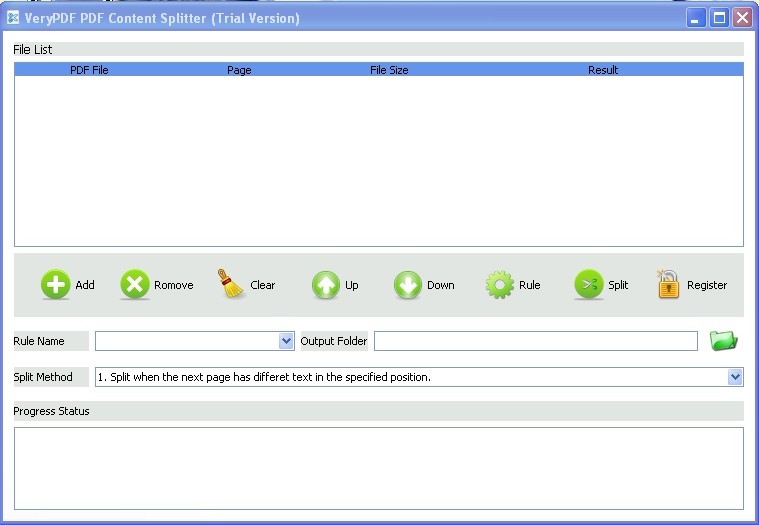
Task: Click the green down-arrow Down icon
Action: coord(408,285)
